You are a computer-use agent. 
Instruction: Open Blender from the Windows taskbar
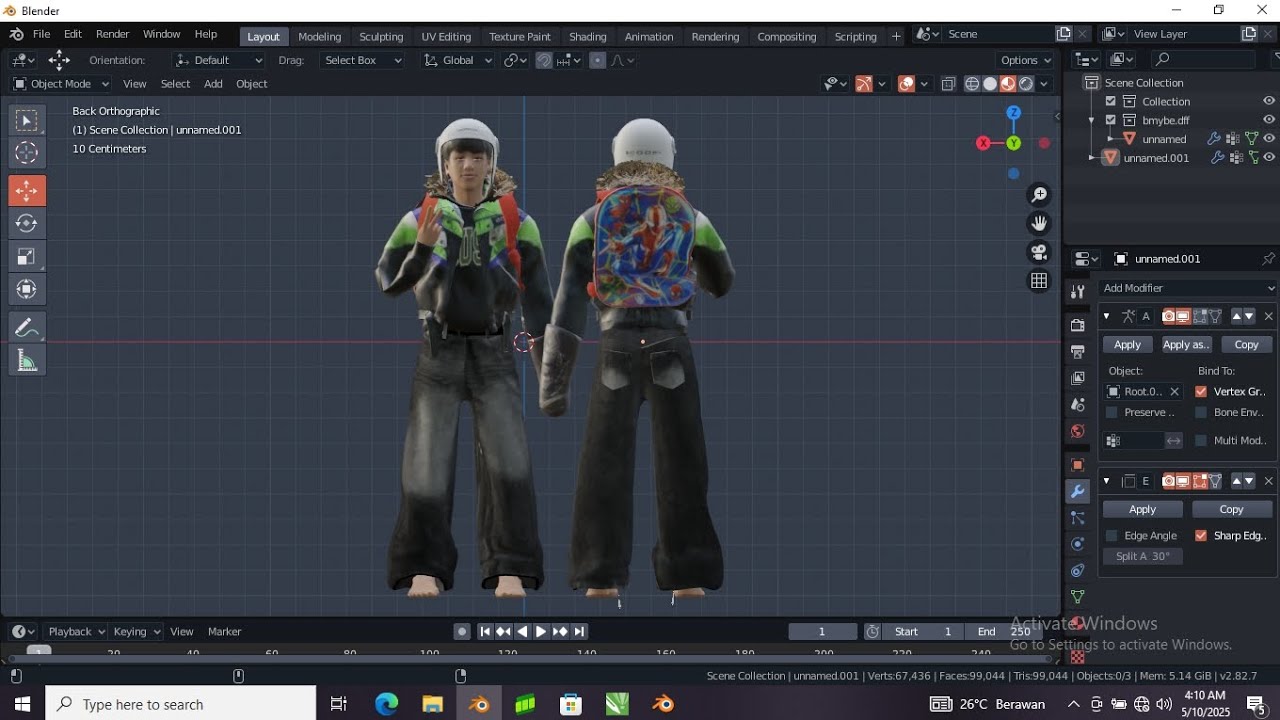(x=479, y=704)
